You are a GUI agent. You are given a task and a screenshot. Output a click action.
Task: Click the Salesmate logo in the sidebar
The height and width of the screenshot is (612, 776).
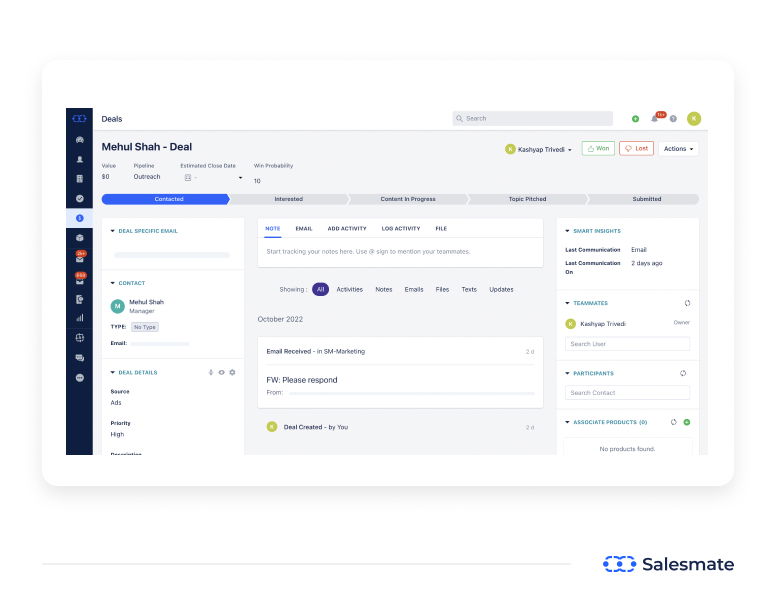coord(79,118)
